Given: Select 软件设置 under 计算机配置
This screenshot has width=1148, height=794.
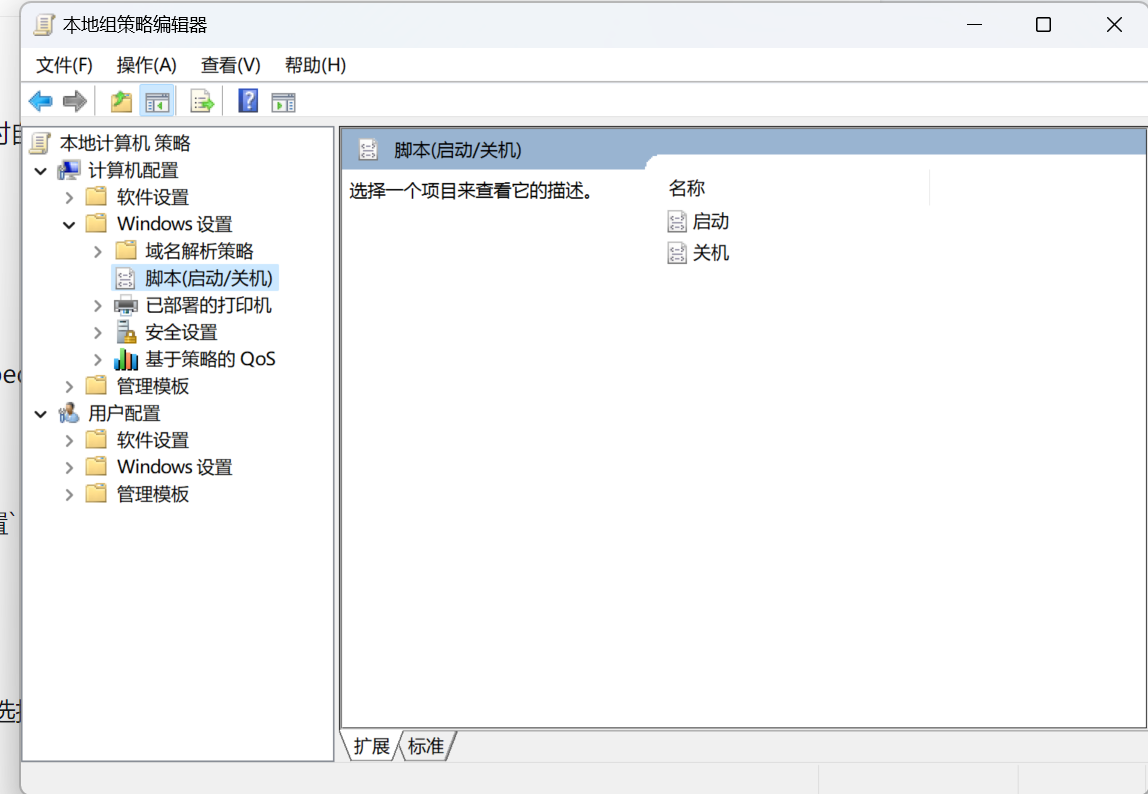Looking at the screenshot, I should click(152, 197).
